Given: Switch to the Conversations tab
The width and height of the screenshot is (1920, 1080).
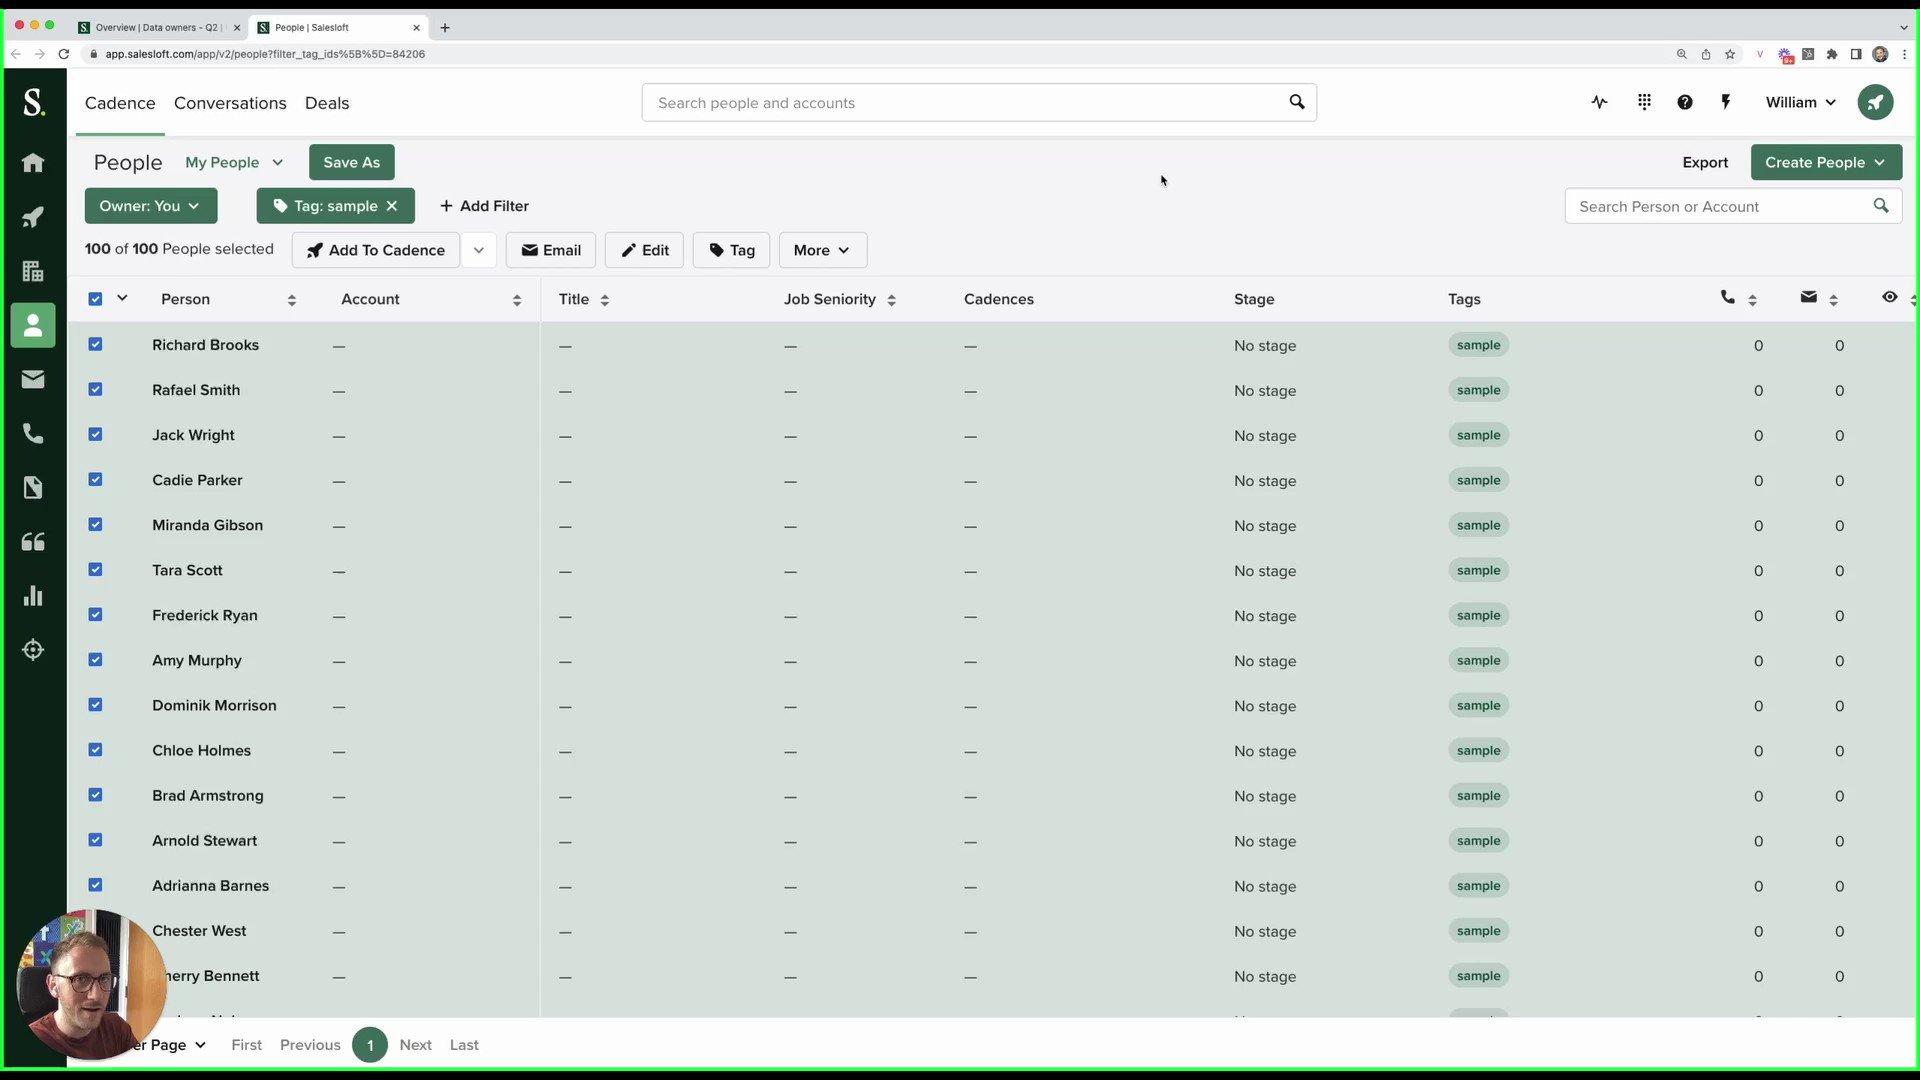Looking at the screenshot, I should (230, 103).
